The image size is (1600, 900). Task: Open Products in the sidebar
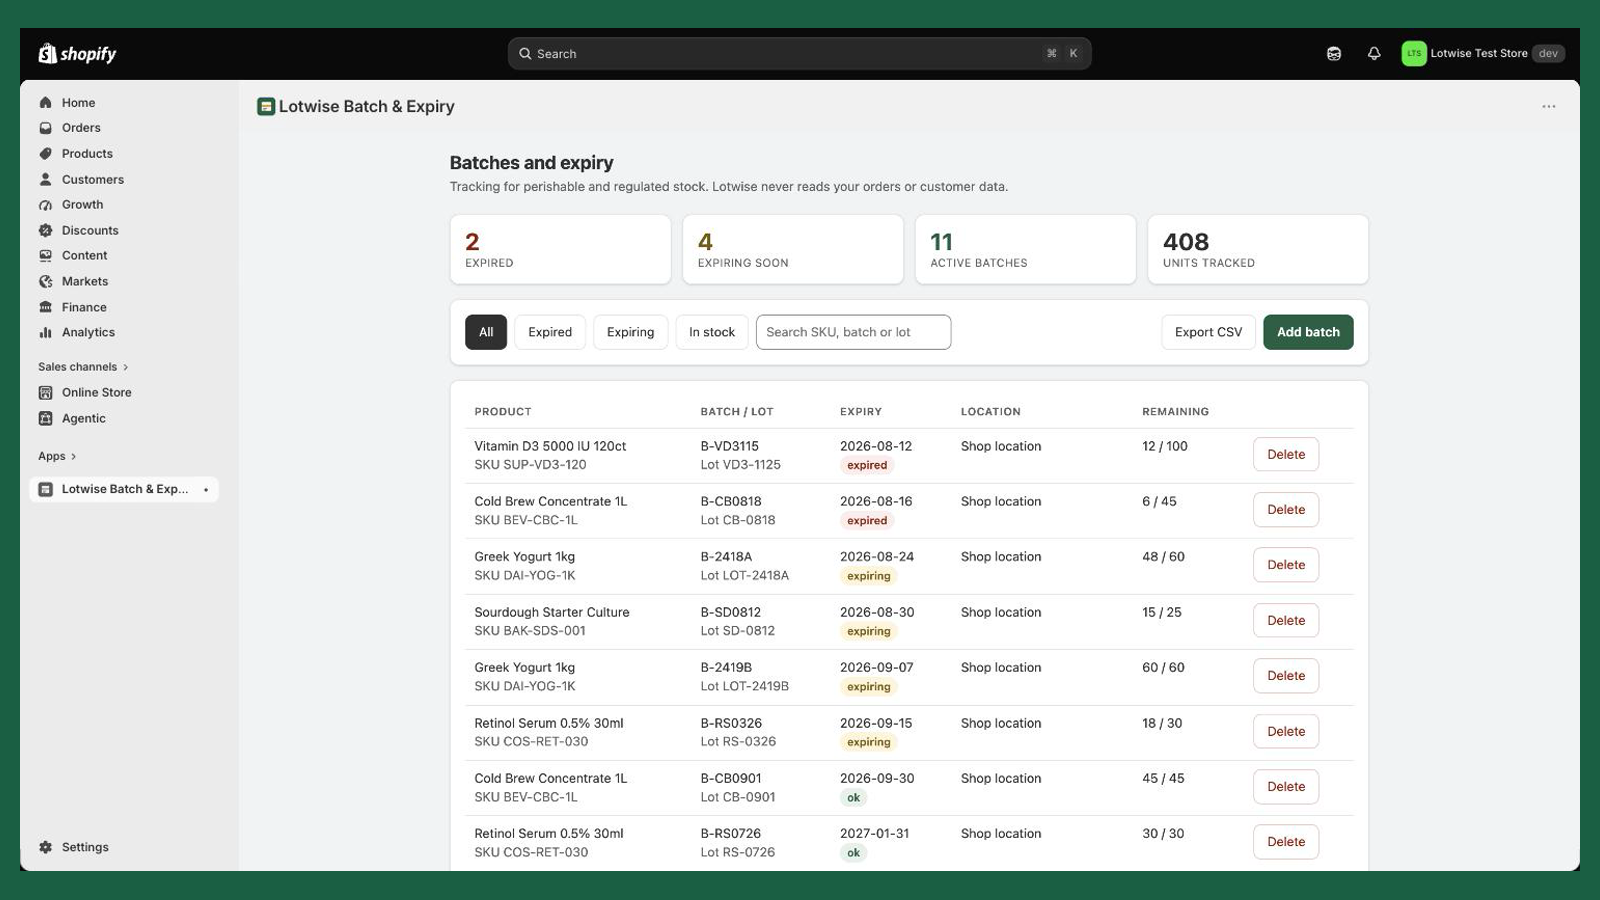(x=87, y=154)
